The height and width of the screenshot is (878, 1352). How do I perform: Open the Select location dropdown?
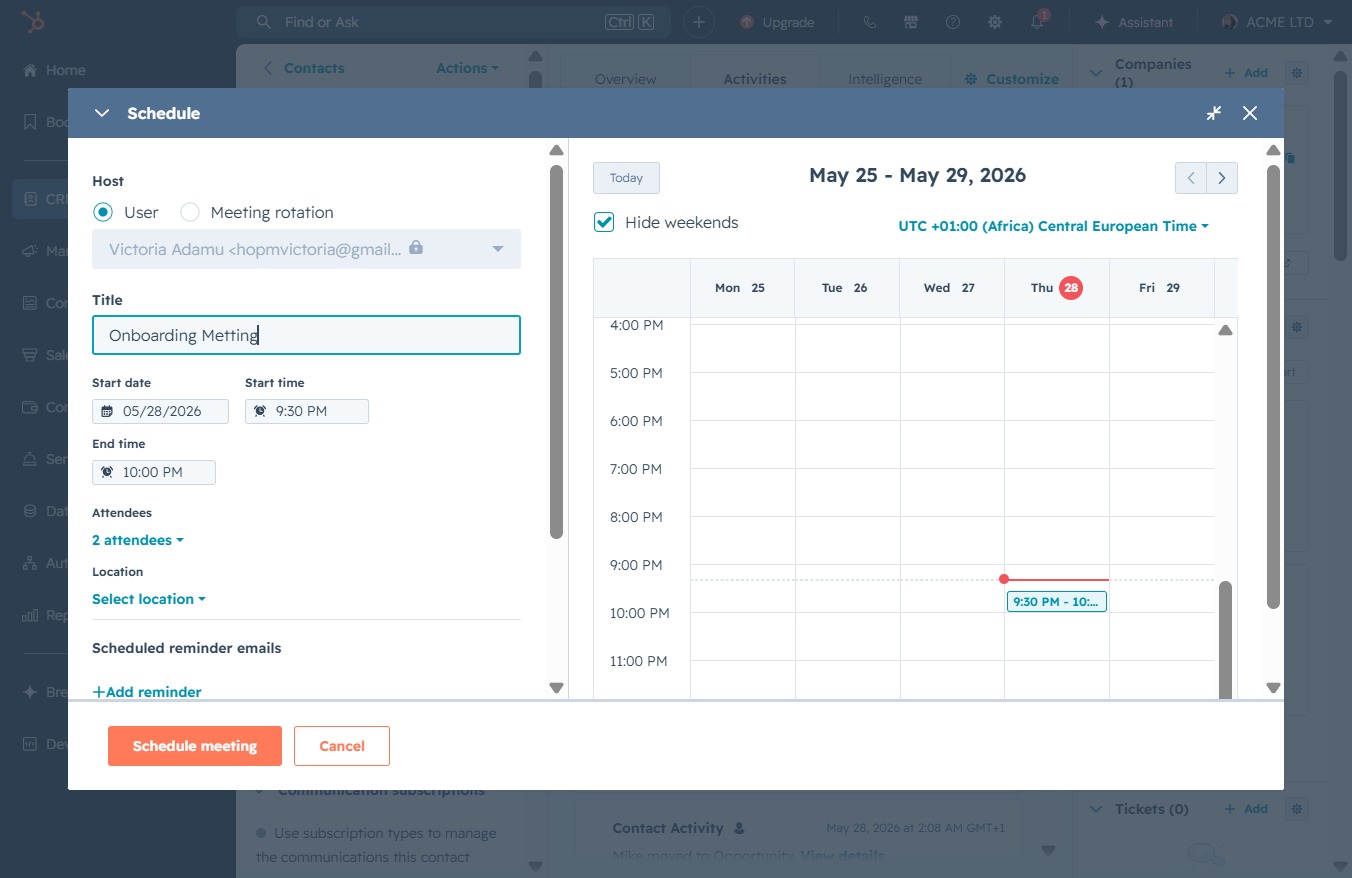(149, 599)
